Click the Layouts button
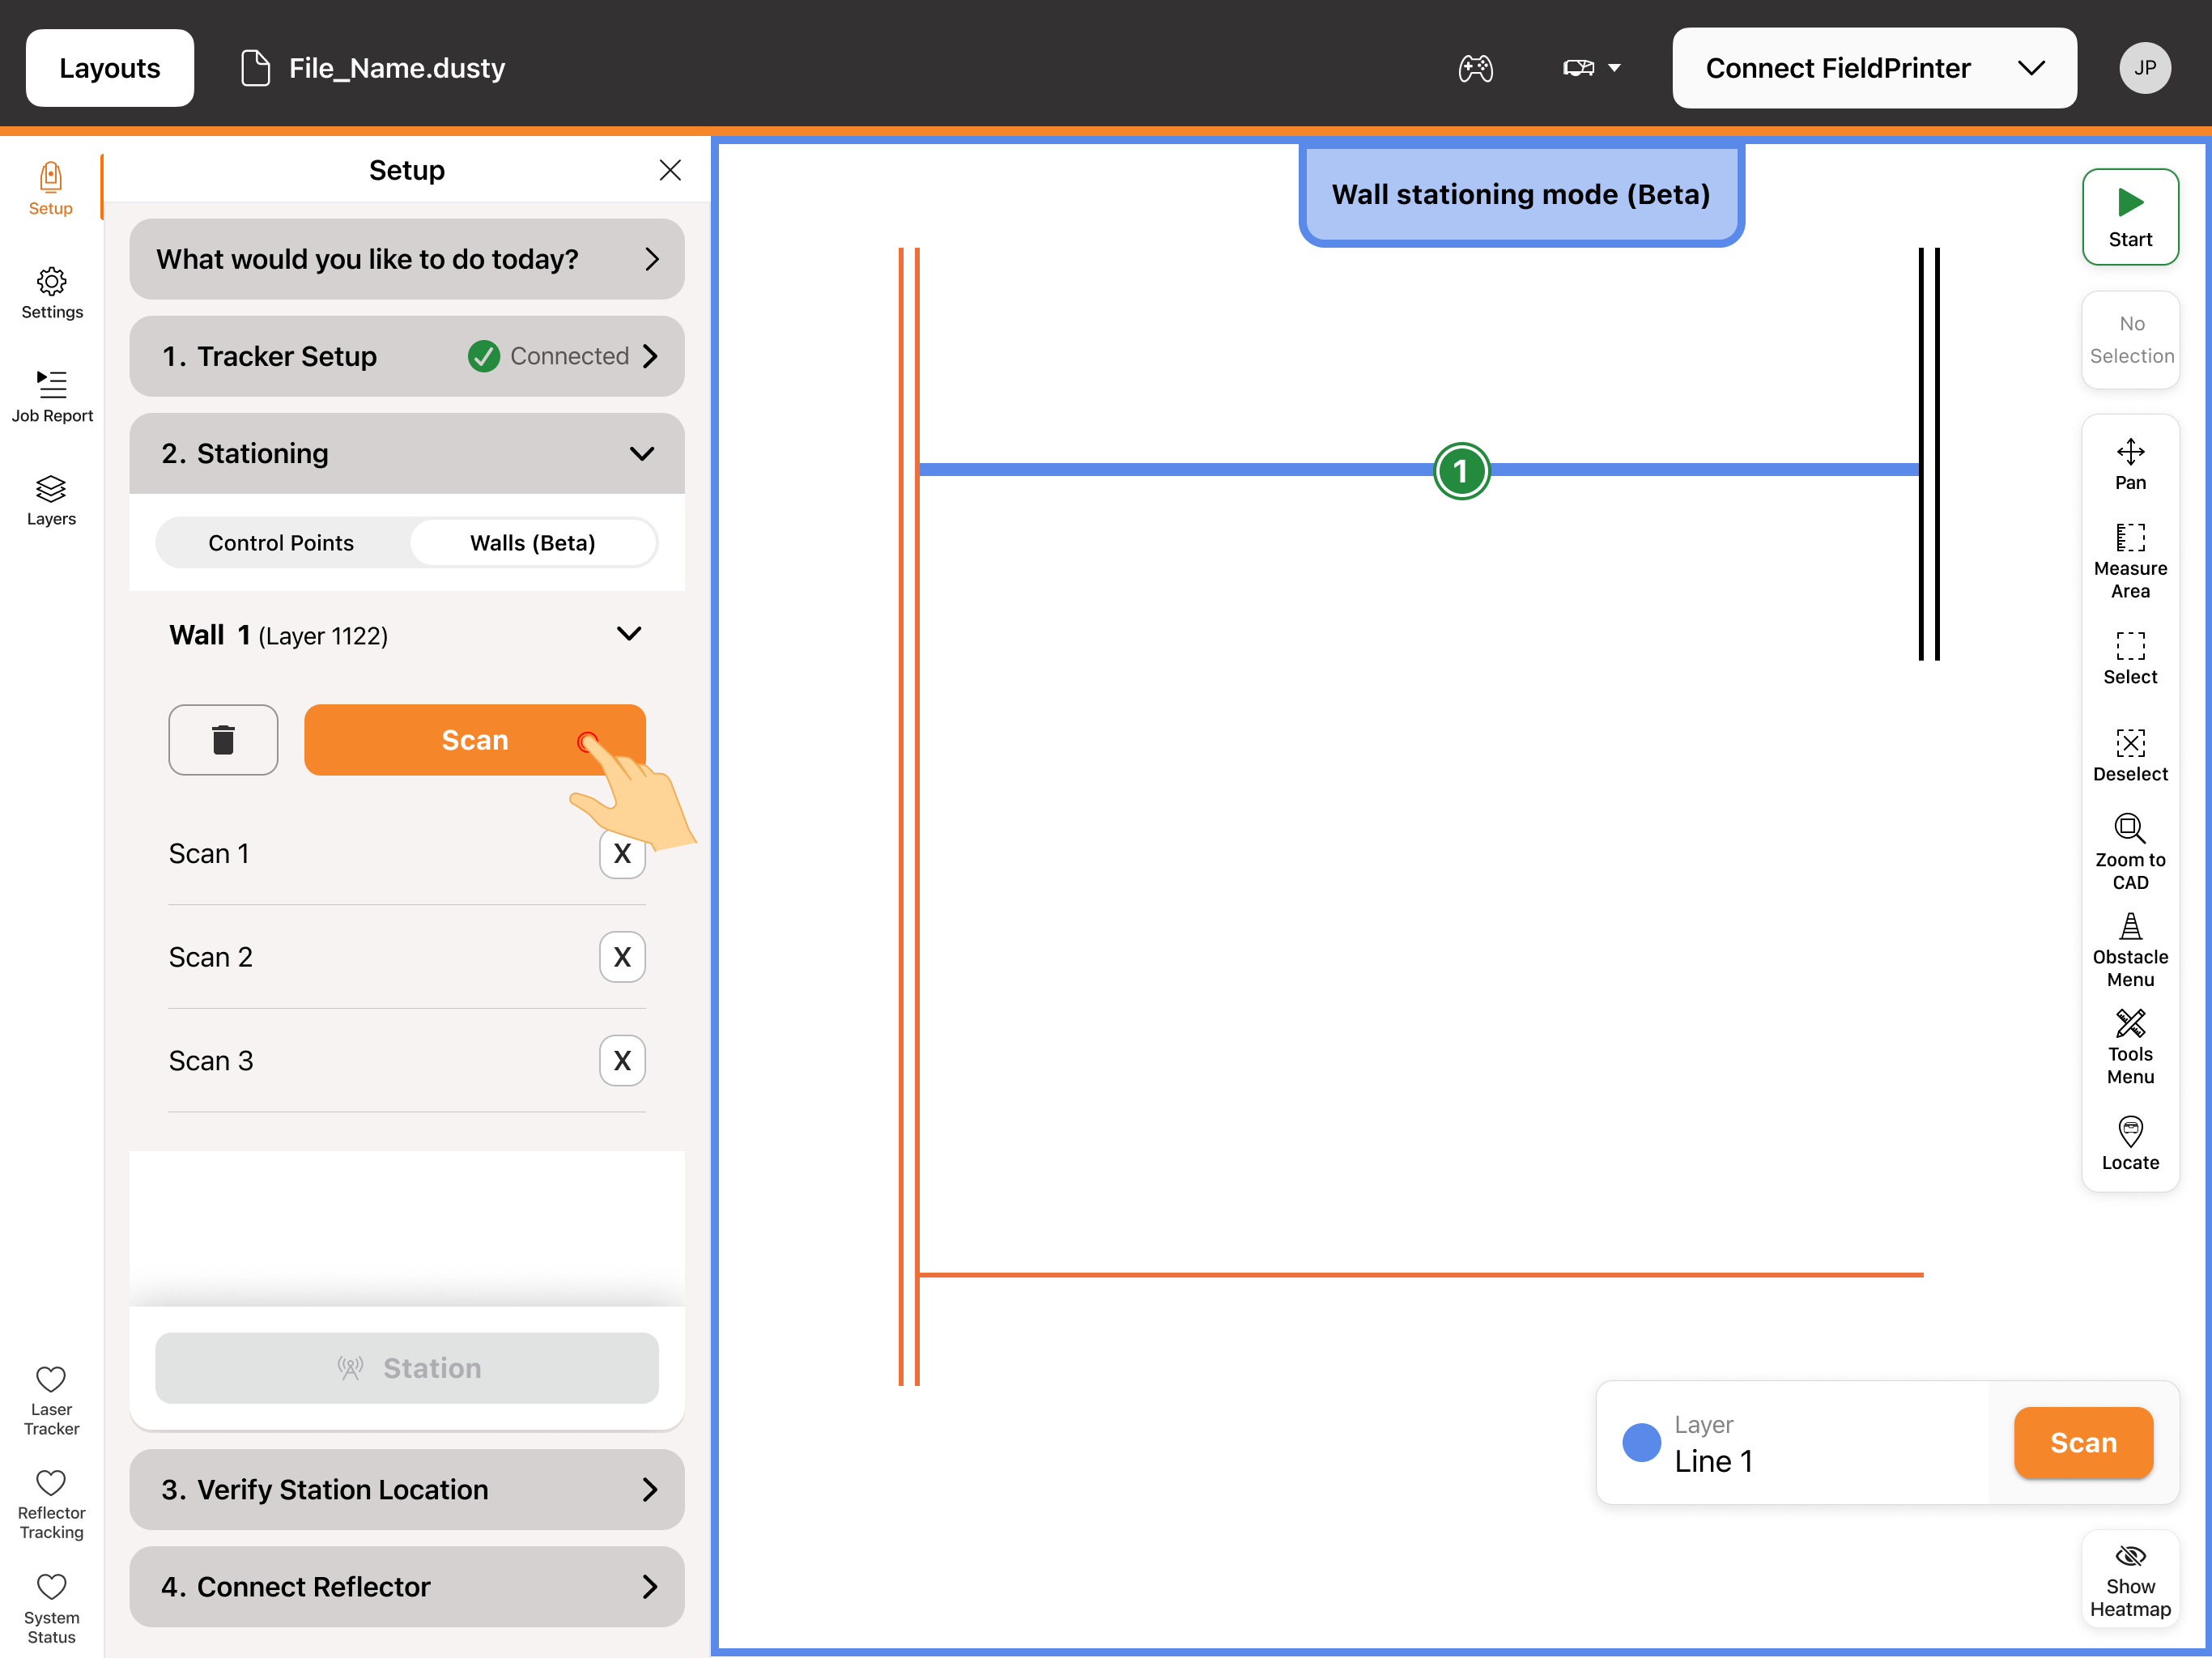2212x1658 pixels. click(x=110, y=68)
